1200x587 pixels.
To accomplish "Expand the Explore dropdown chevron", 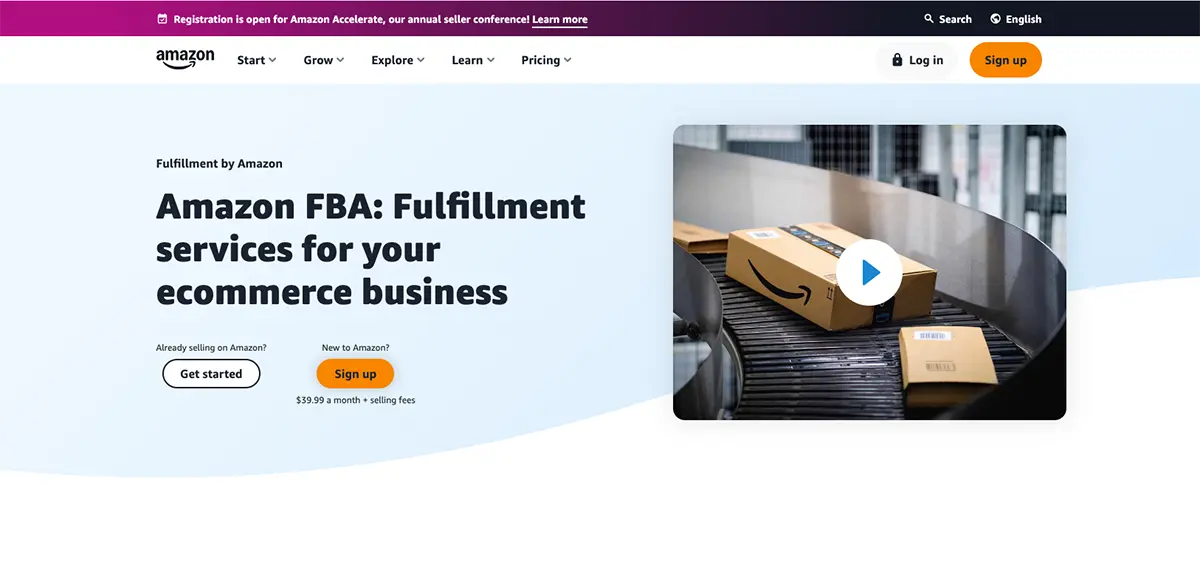I will click(420, 60).
